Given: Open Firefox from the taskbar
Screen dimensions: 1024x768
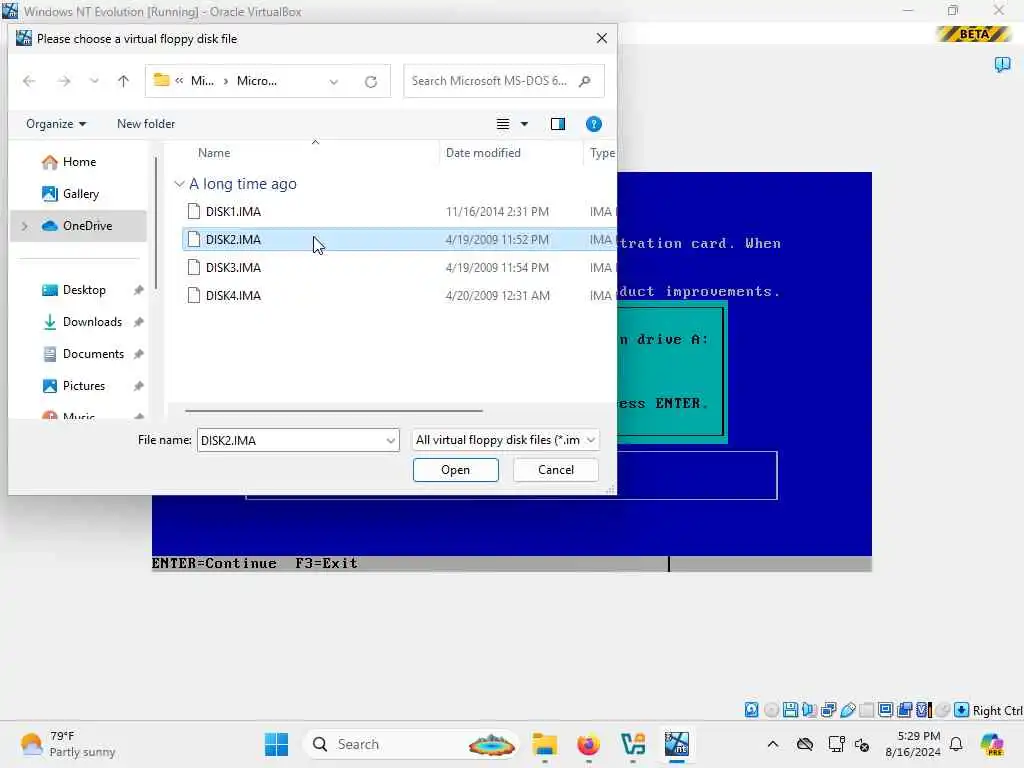Looking at the screenshot, I should pyautogui.click(x=588, y=744).
